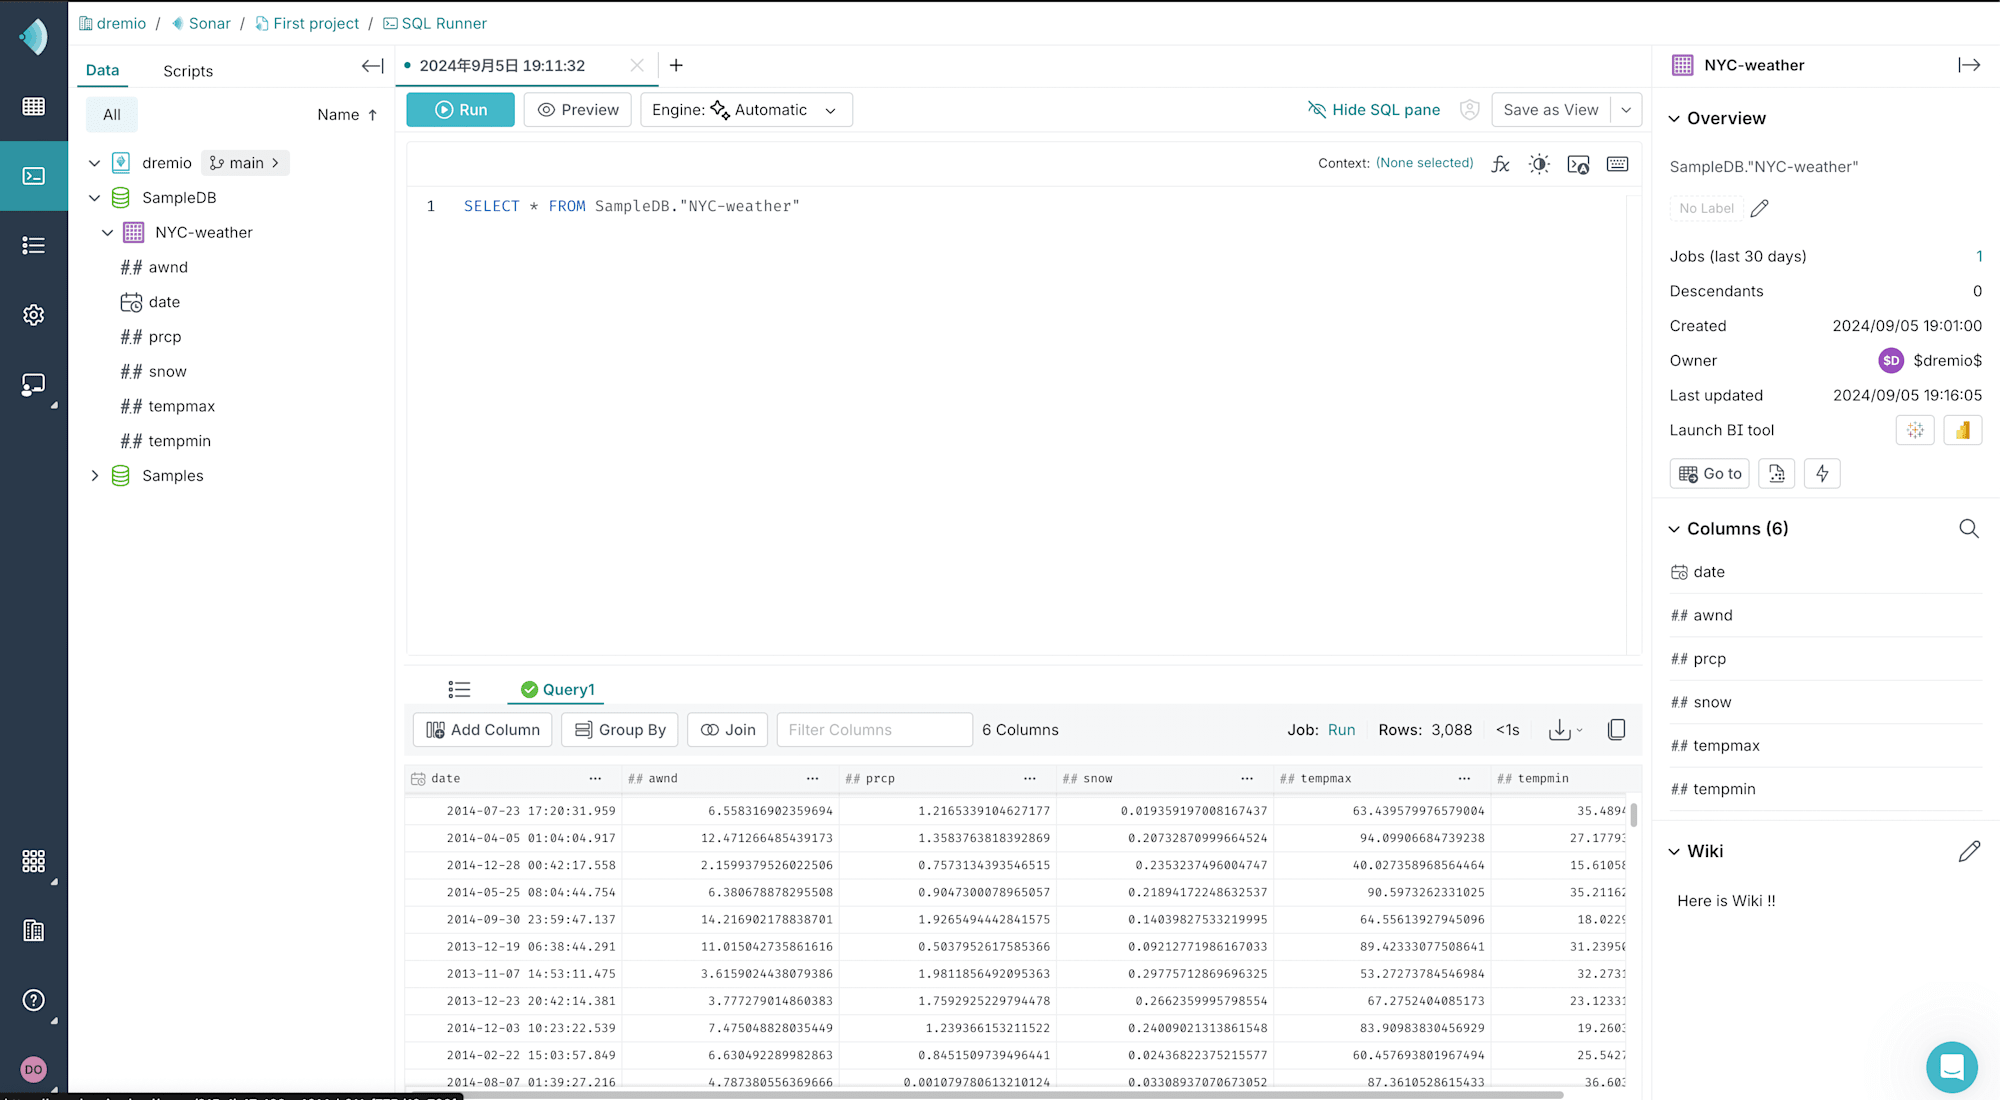Collapse the Overview section
The height and width of the screenshot is (1100, 2000).
click(1674, 119)
